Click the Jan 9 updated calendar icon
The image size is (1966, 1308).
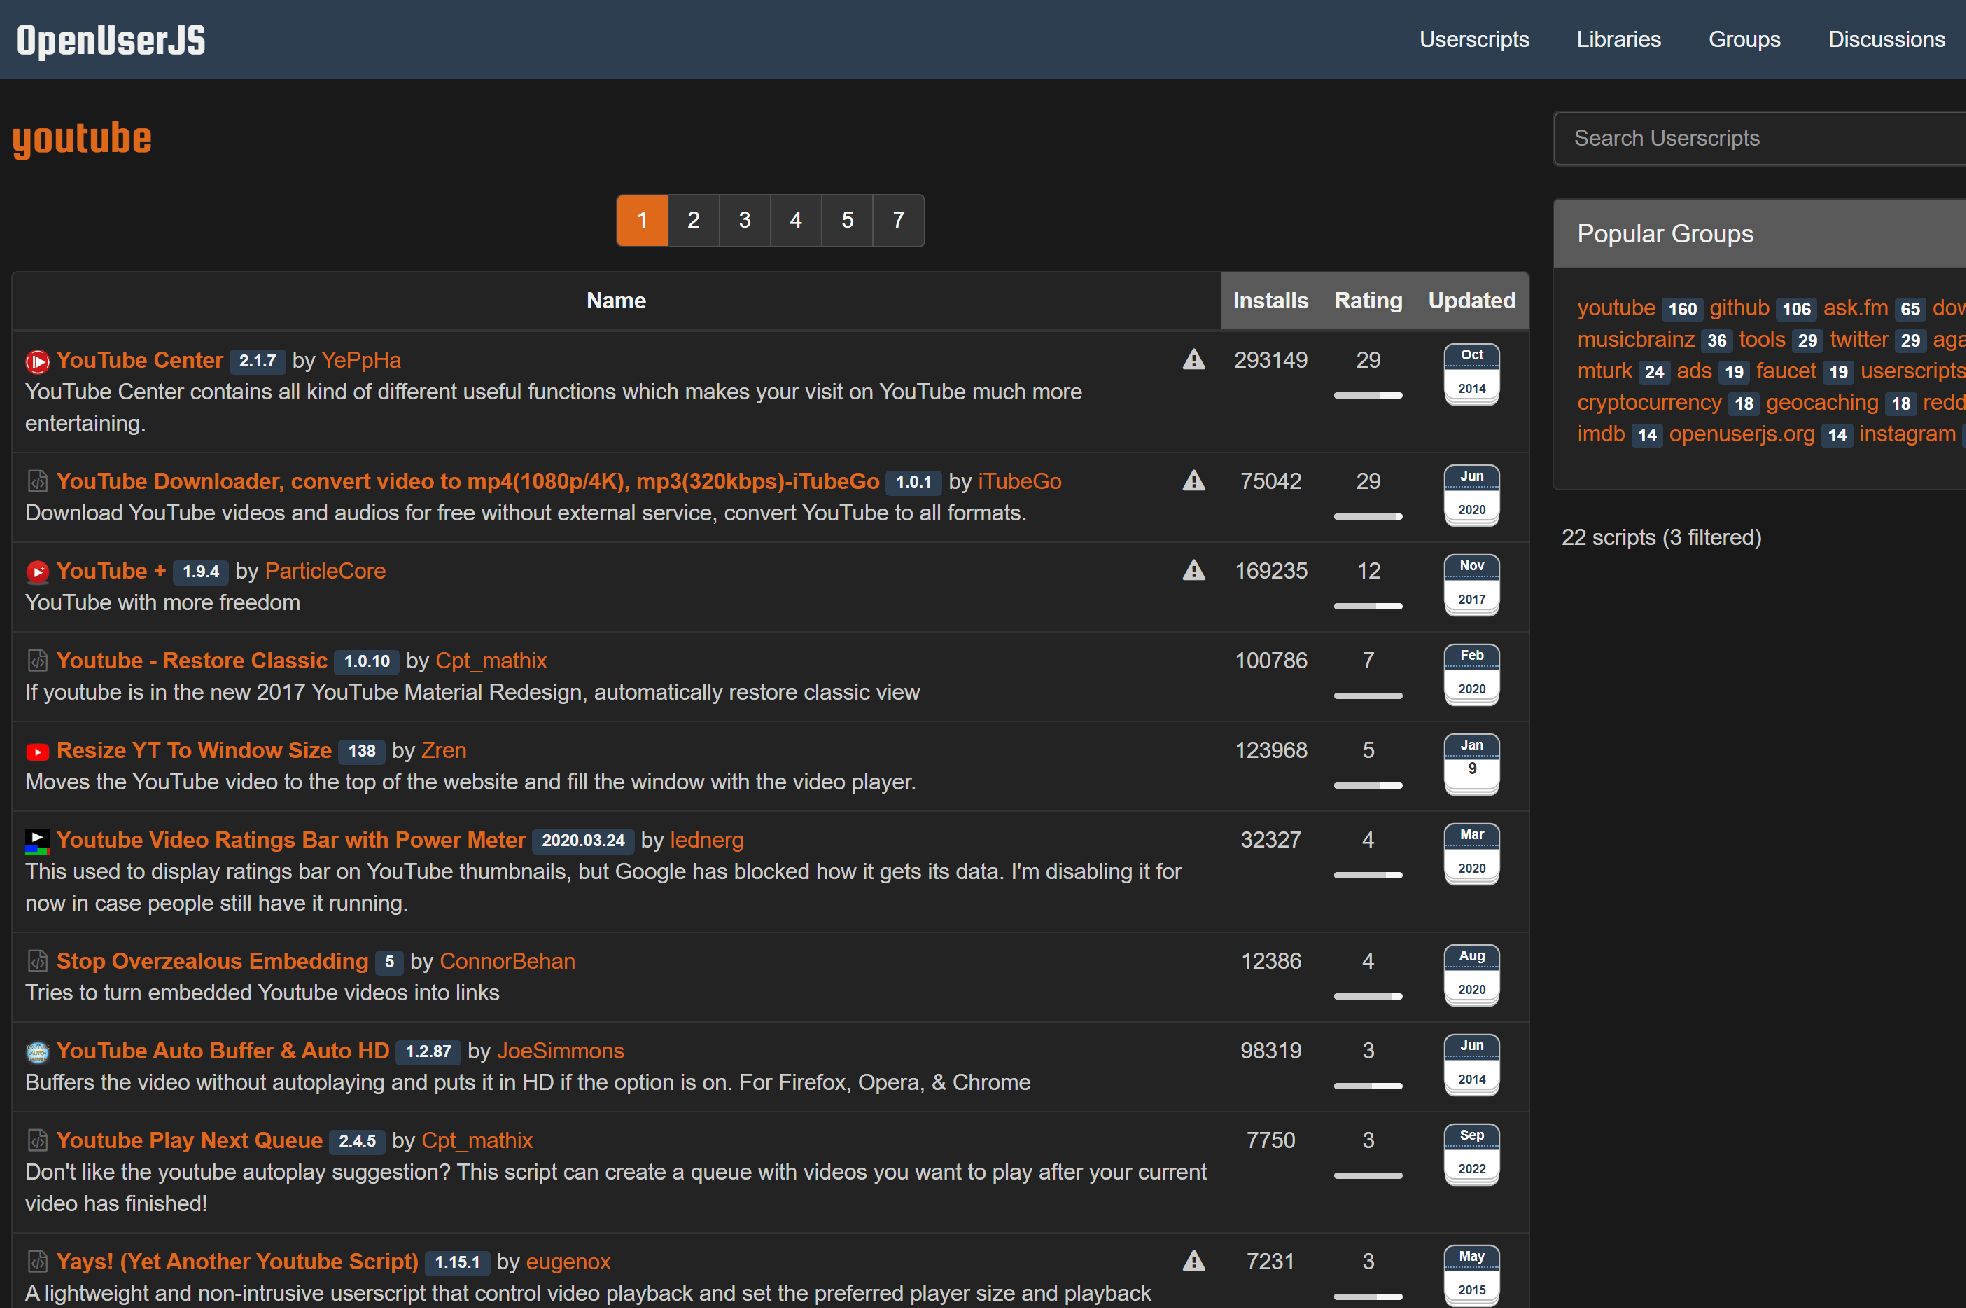(x=1471, y=764)
